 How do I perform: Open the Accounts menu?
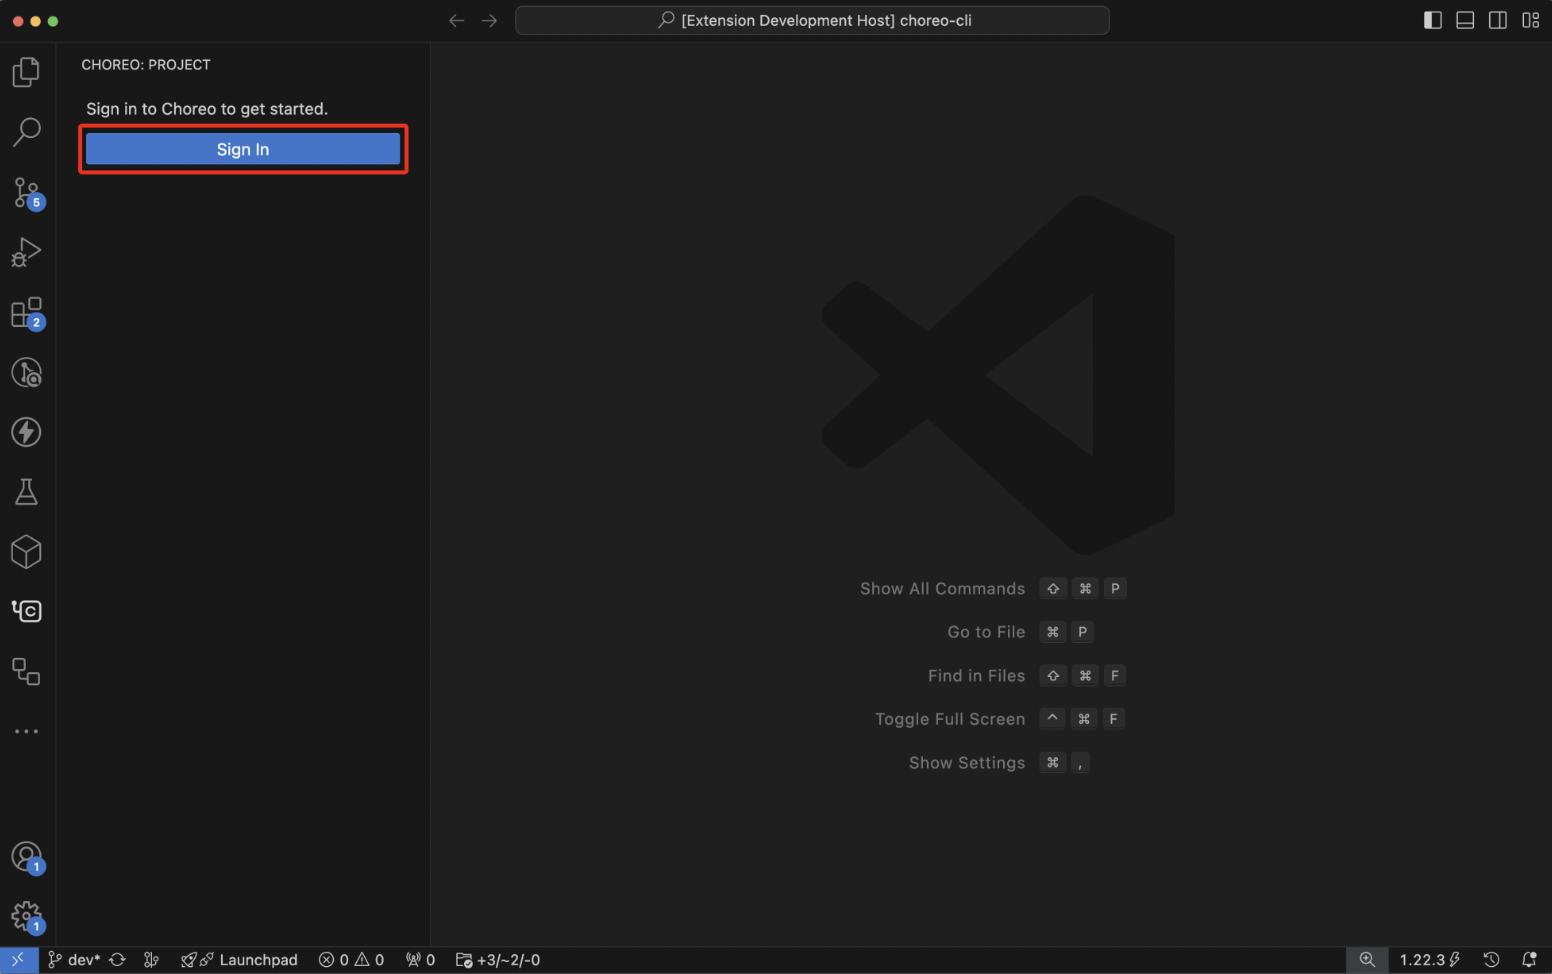tap(26, 857)
